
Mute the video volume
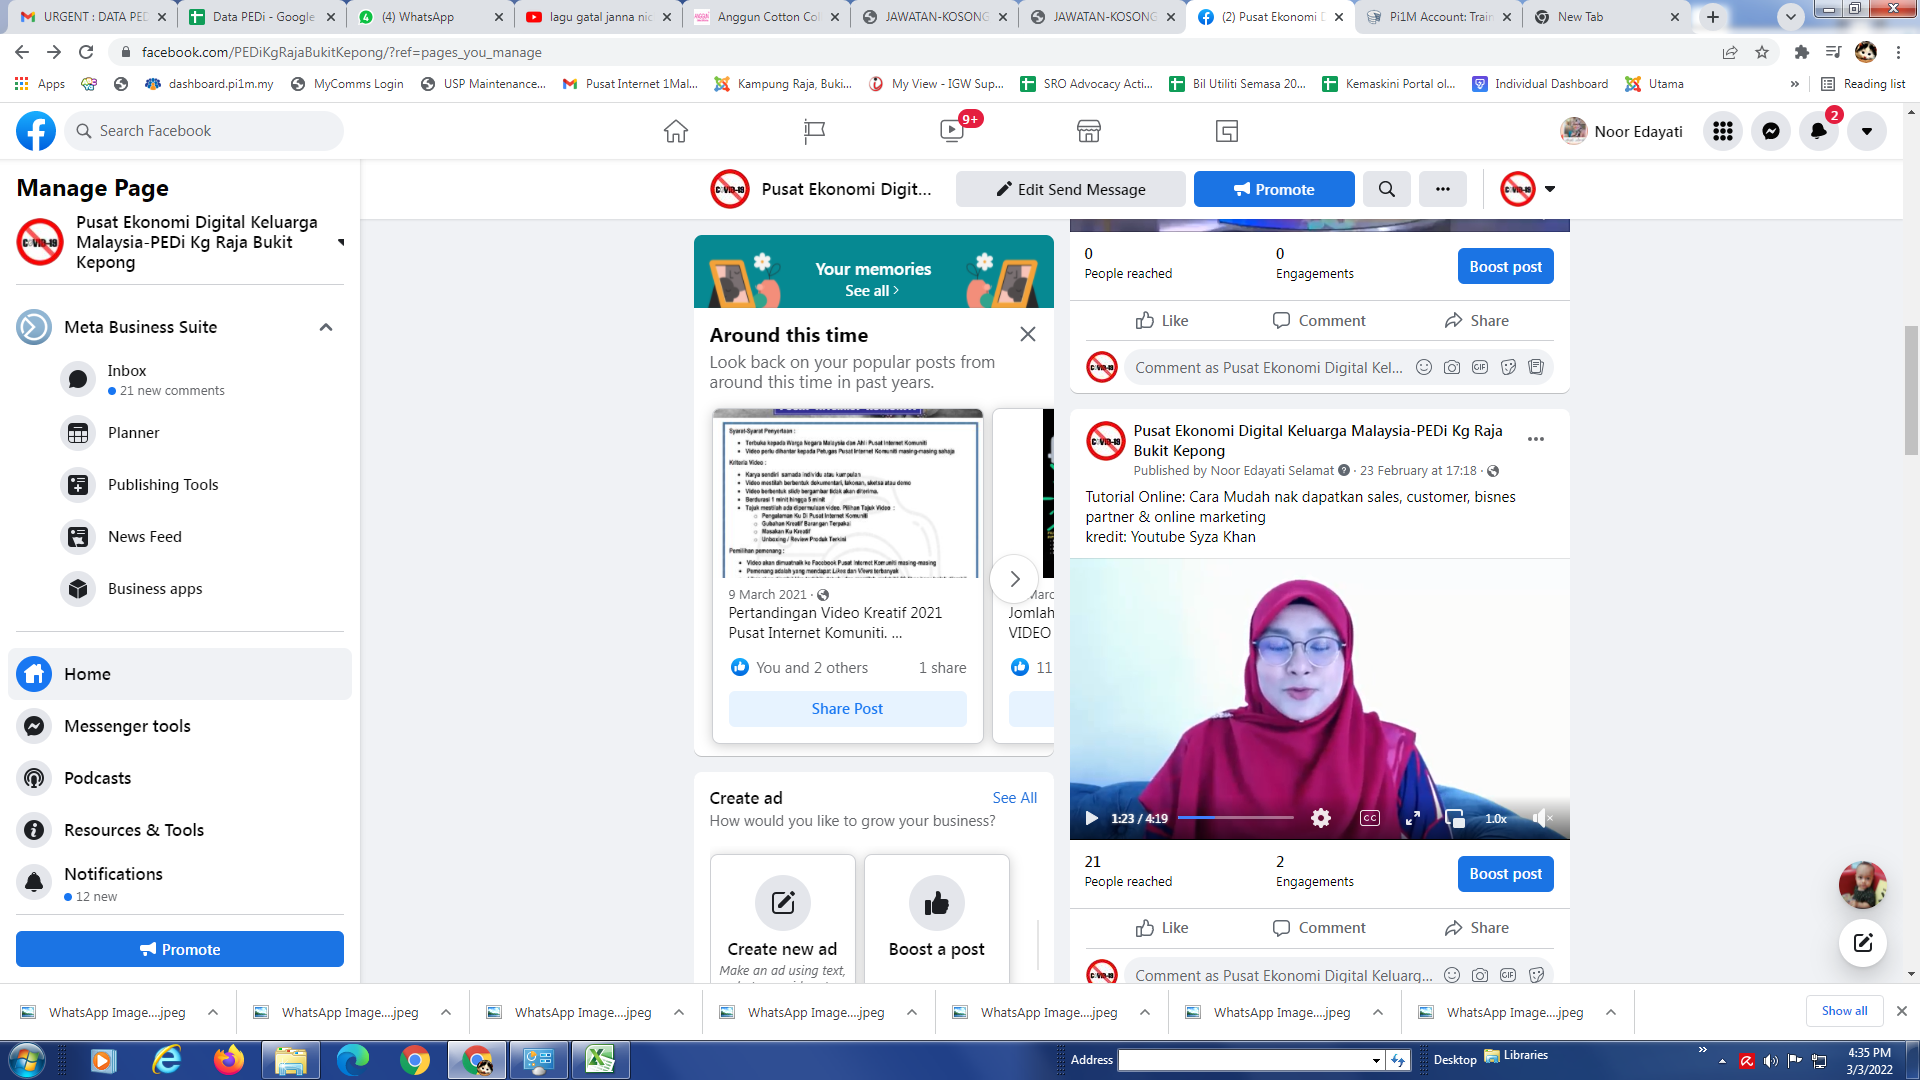(1541, 818)
